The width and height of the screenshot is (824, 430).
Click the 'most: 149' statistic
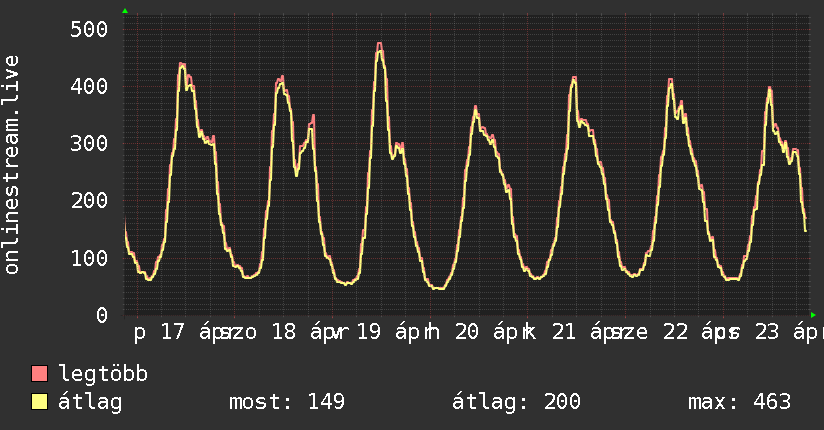(x=287, y=402)
